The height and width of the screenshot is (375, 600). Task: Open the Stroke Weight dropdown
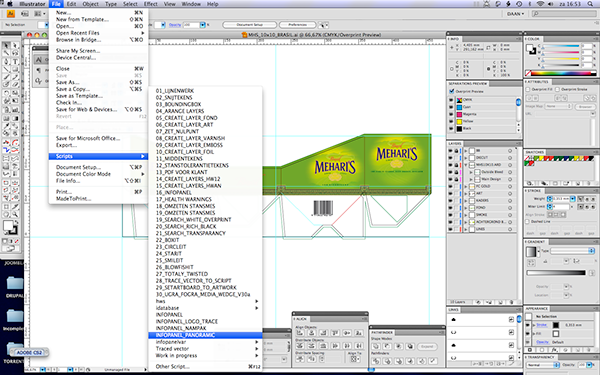tap(573, 199)
